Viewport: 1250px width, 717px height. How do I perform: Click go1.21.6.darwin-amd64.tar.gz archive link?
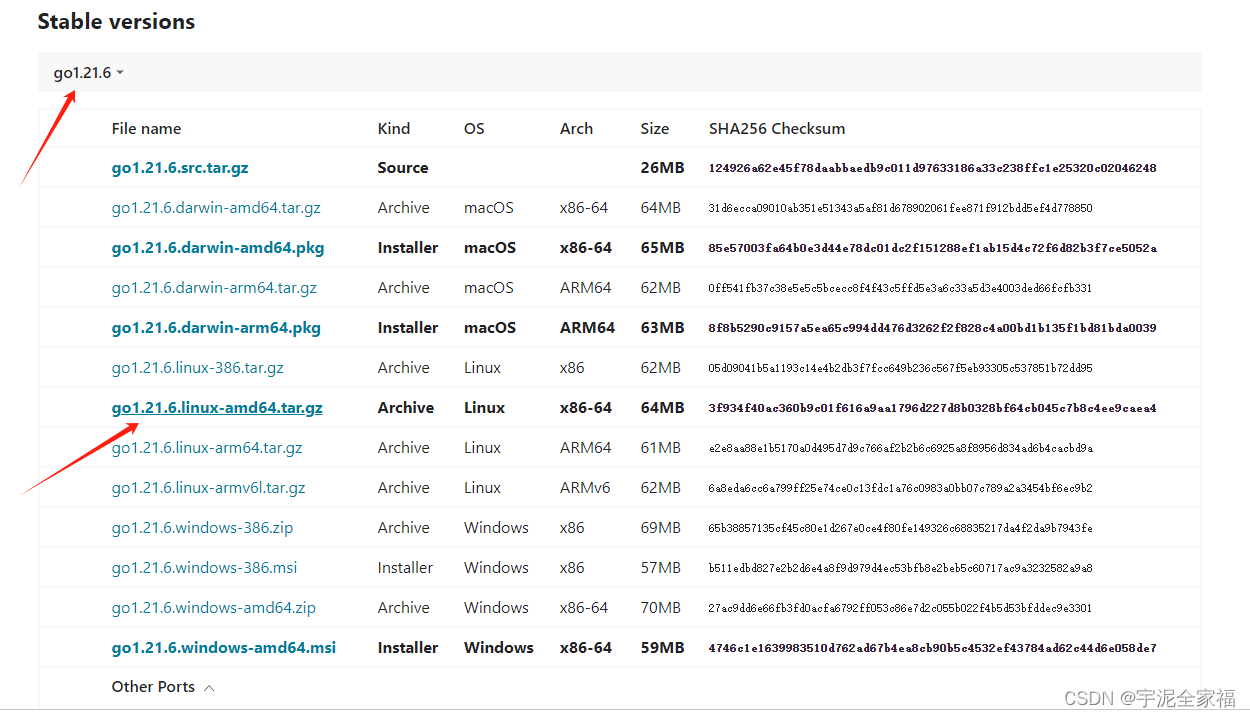pyautogui.click(x=216, y=207)
